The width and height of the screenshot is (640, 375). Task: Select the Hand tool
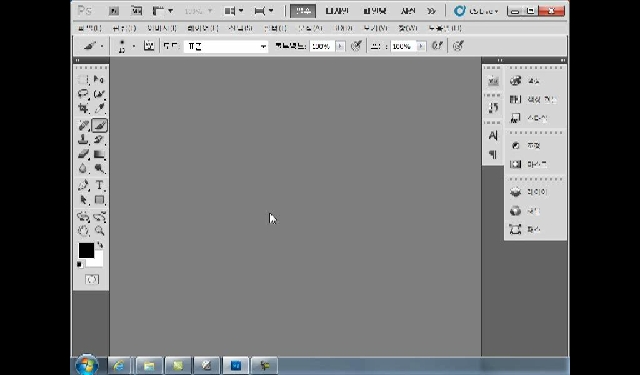click(x=83, y=231)
